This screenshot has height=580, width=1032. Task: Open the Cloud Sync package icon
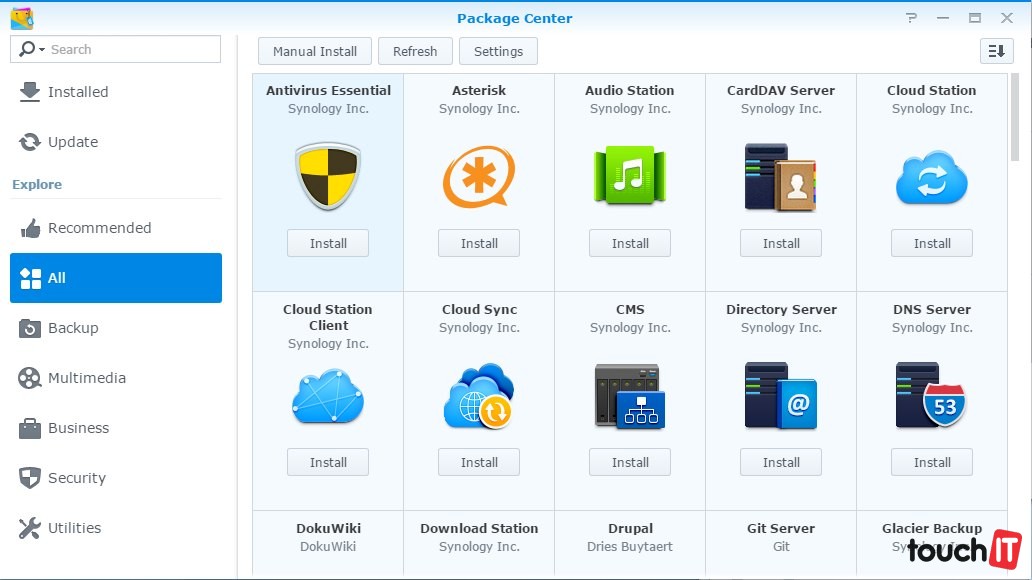[x=479, y=396]
